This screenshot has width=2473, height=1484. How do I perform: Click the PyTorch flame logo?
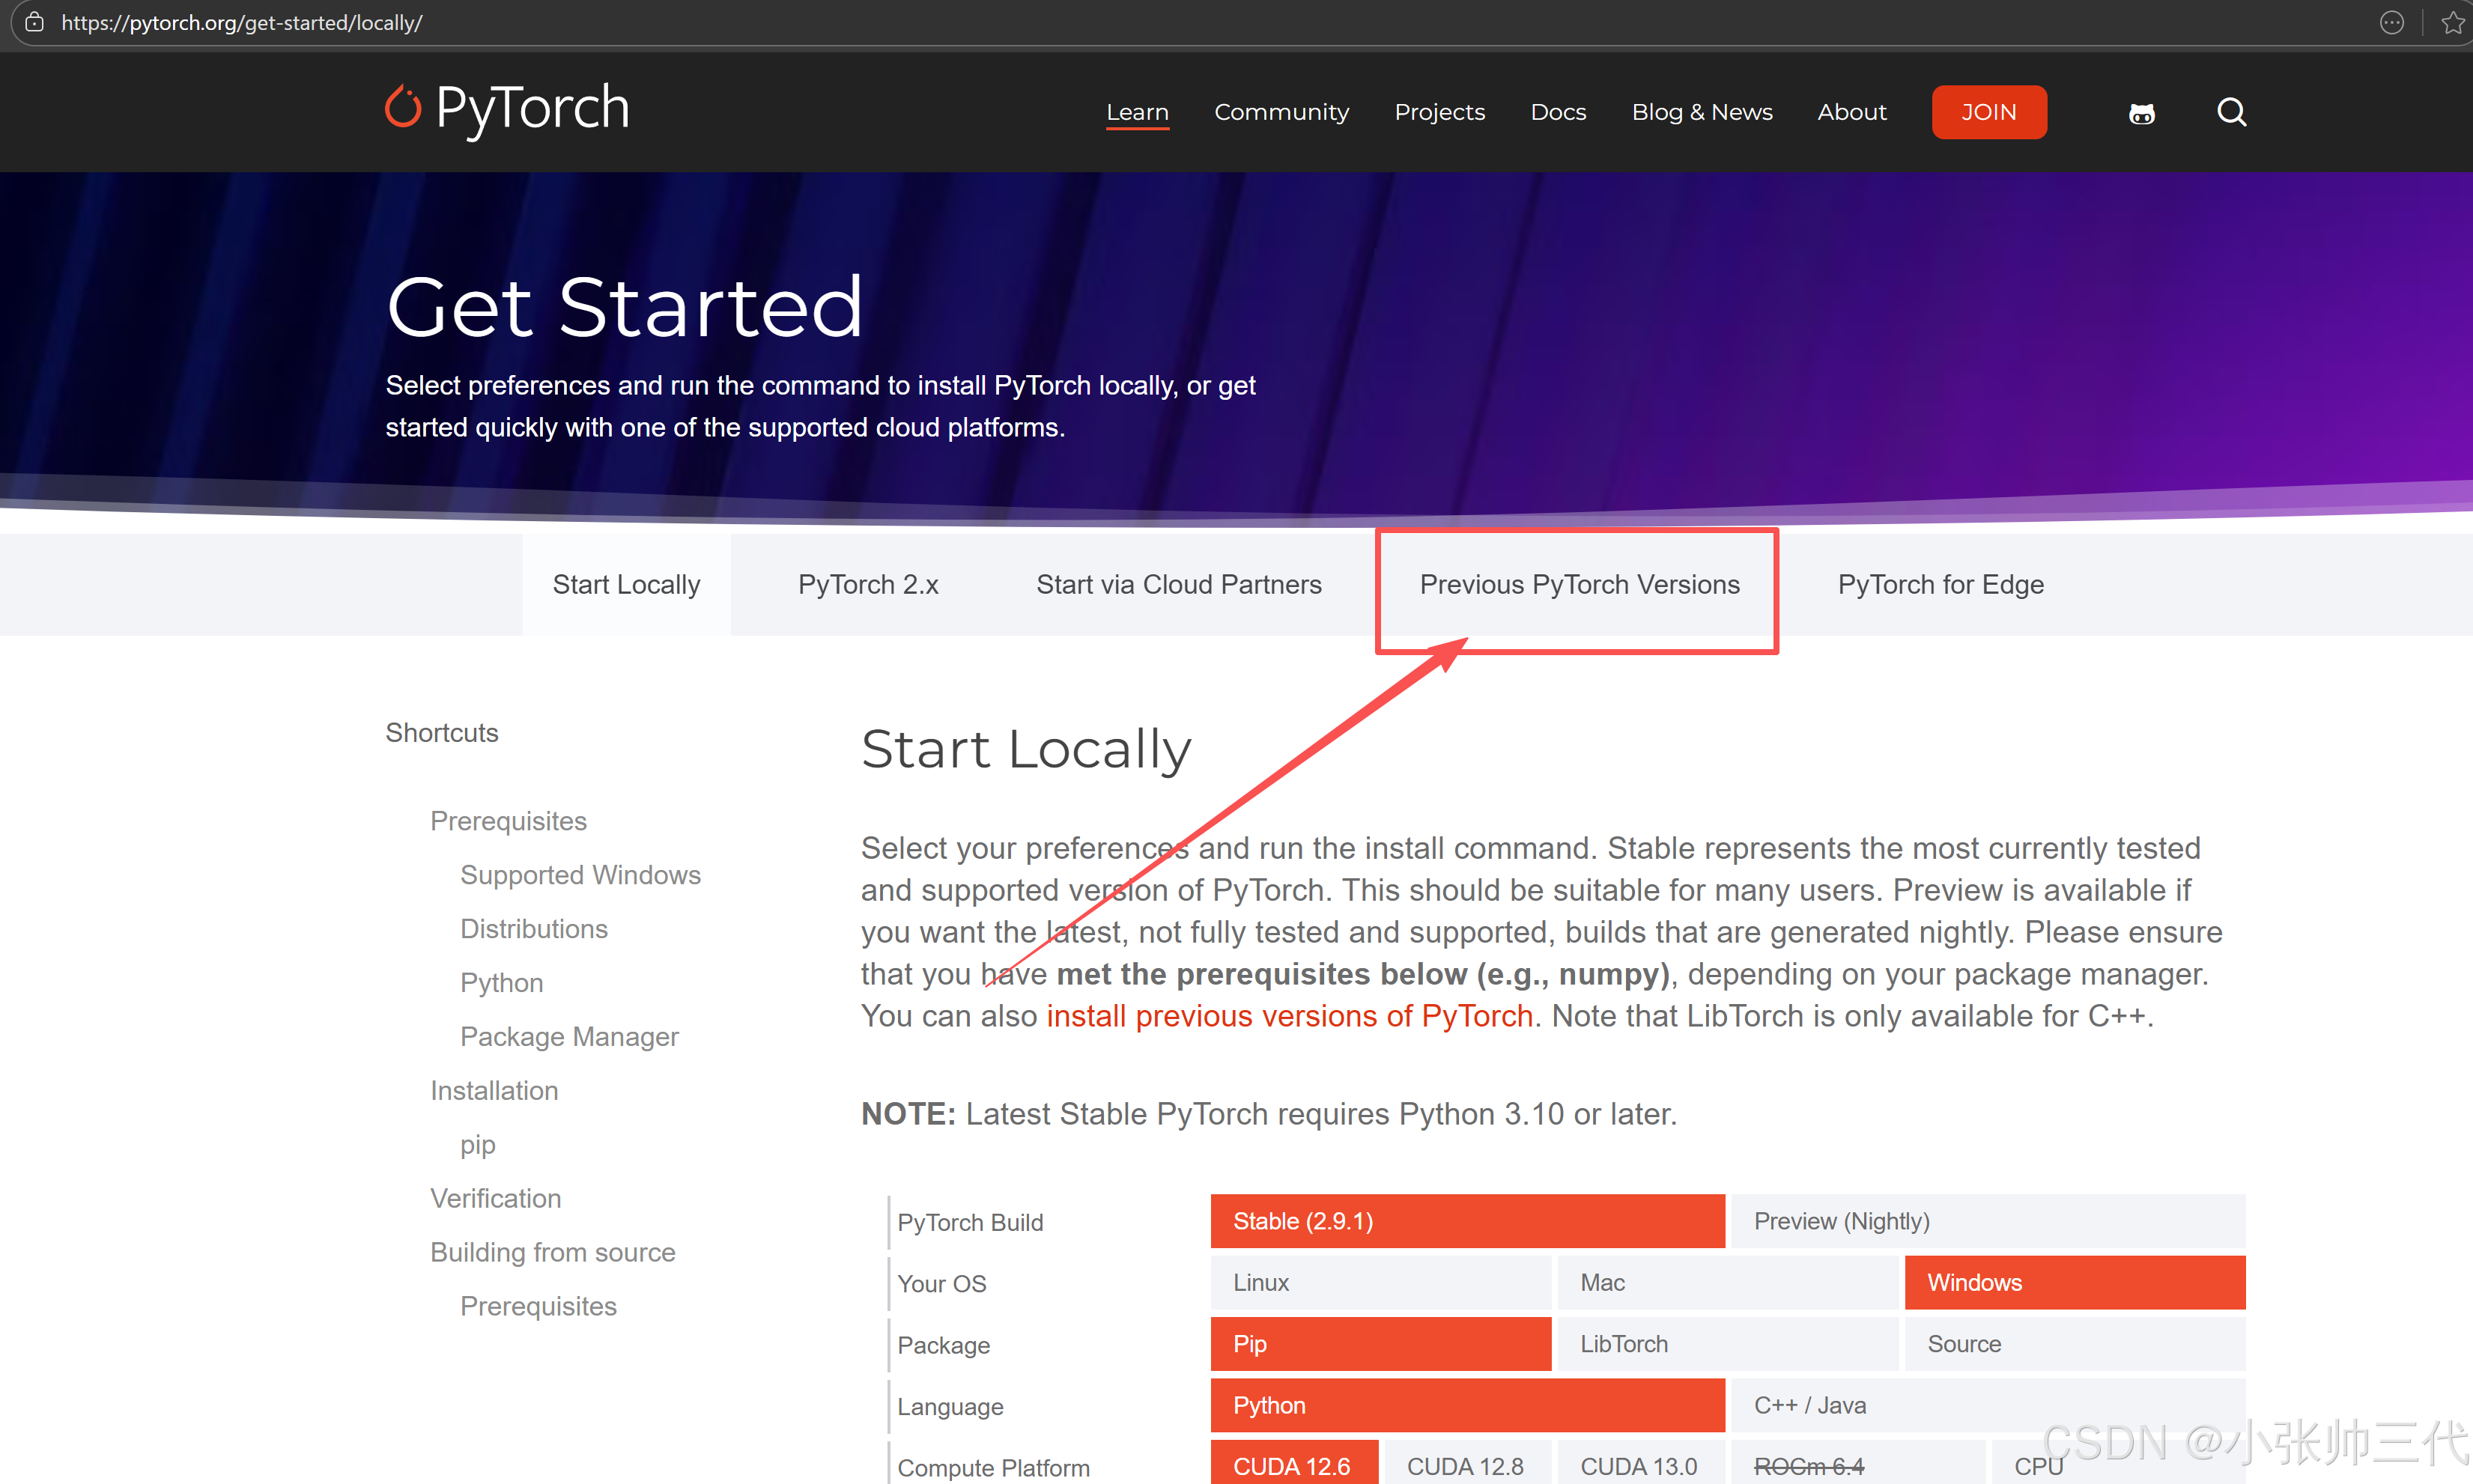tap(402, 107)
